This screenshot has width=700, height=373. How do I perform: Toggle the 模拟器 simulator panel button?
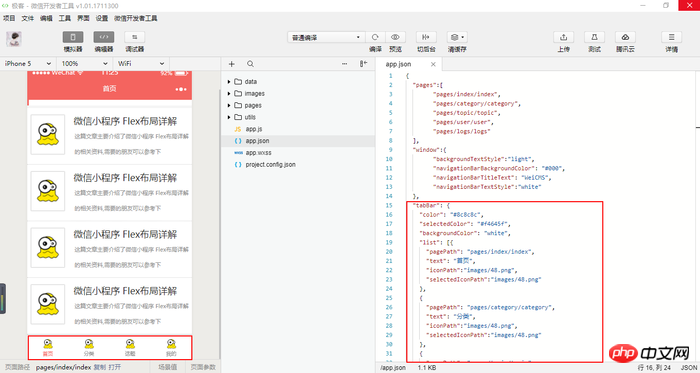(73, 37)
